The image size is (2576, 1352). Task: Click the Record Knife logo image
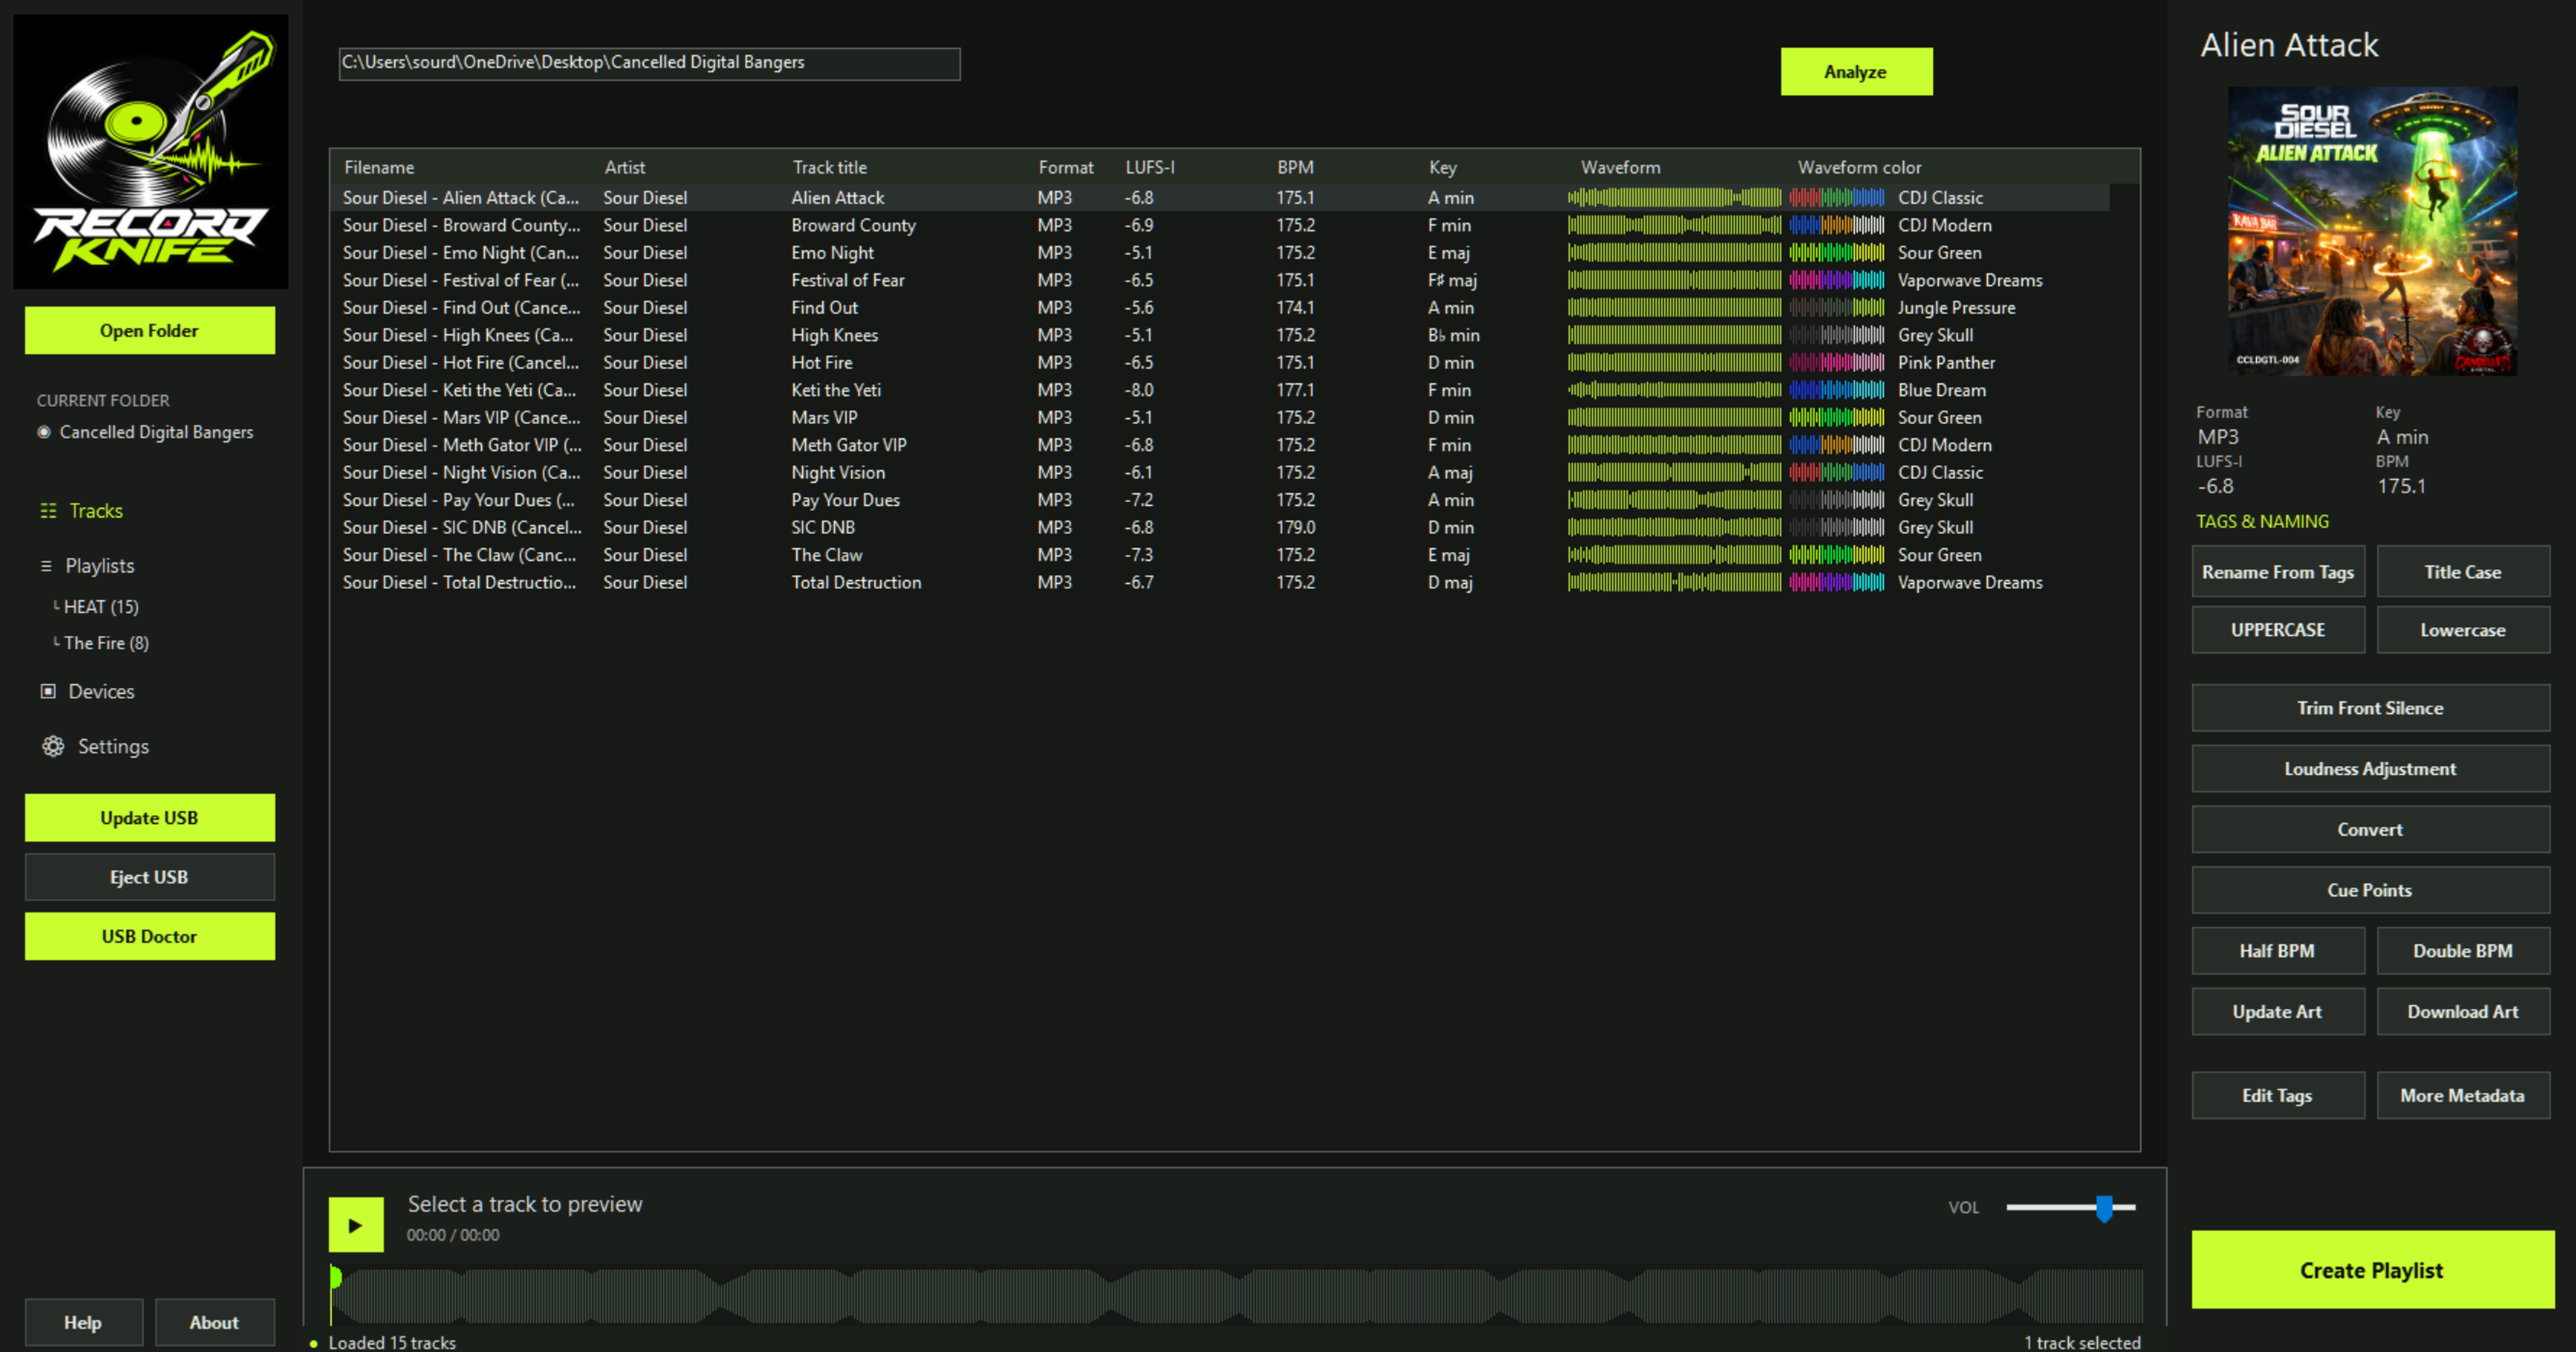pos(150,151)
